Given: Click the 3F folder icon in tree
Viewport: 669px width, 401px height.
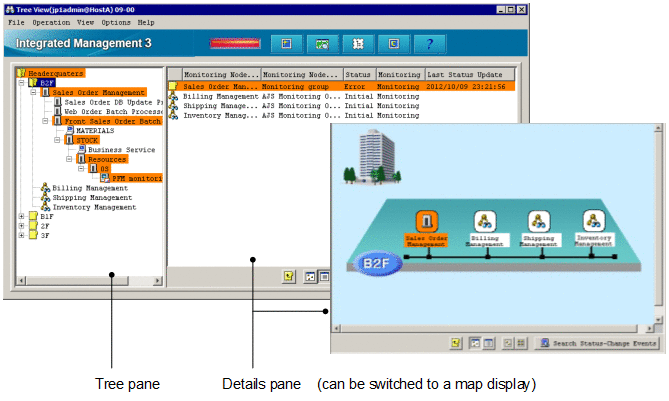Looking at the screenshot, I should coord(33,235).
